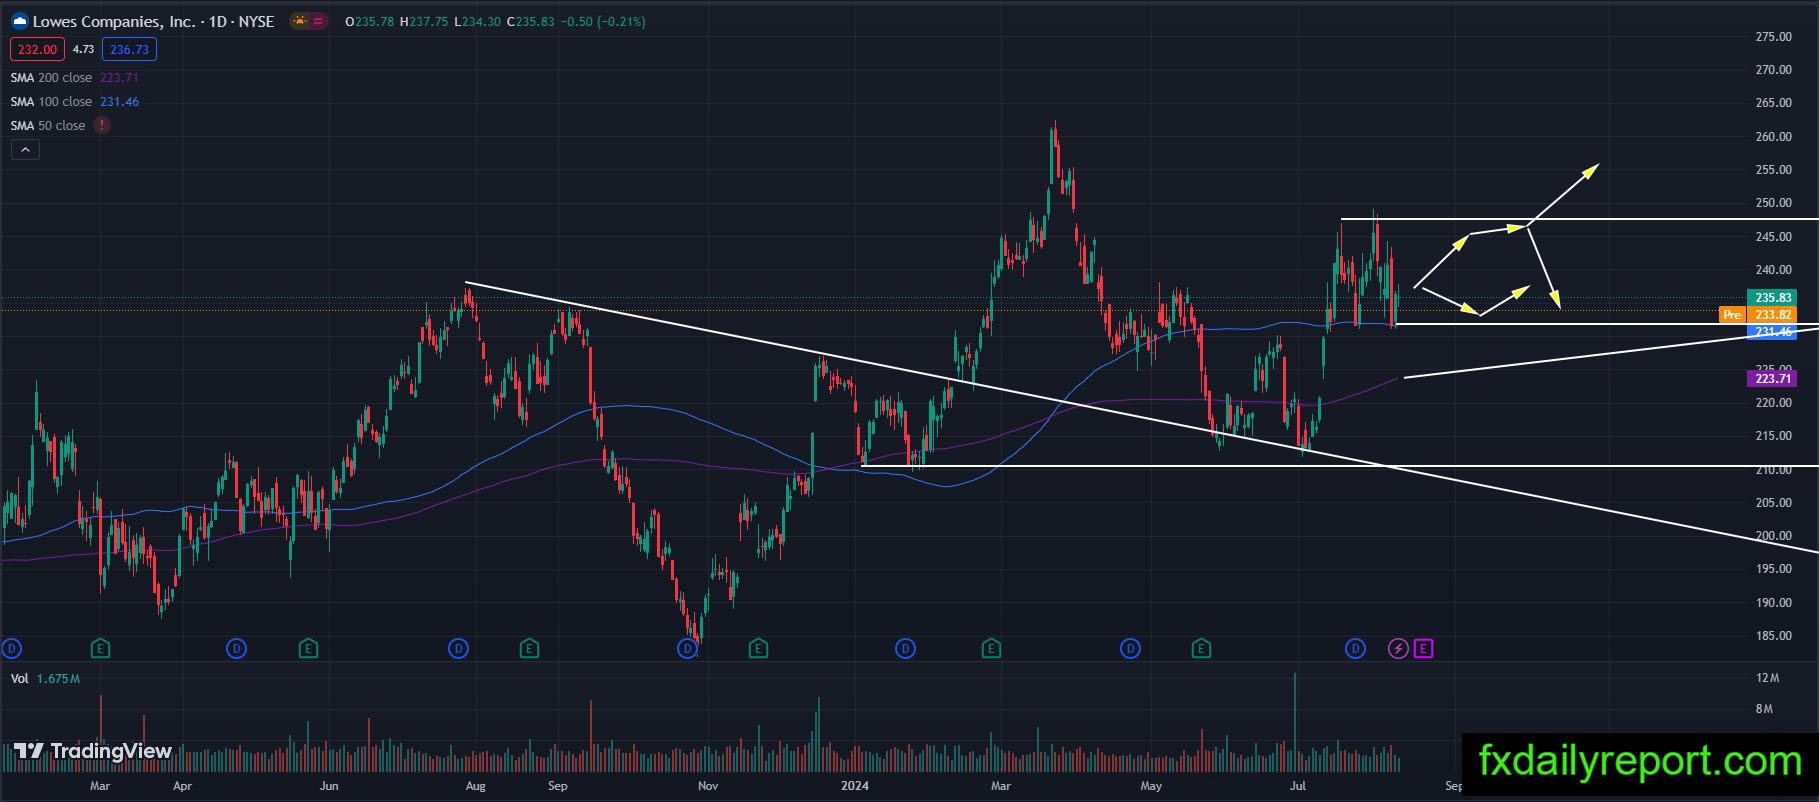Click the dividend marker after the Jul label
The height and width of the screenshot is (802, 1819).
pyautogui.click(x=1355, y=649)
